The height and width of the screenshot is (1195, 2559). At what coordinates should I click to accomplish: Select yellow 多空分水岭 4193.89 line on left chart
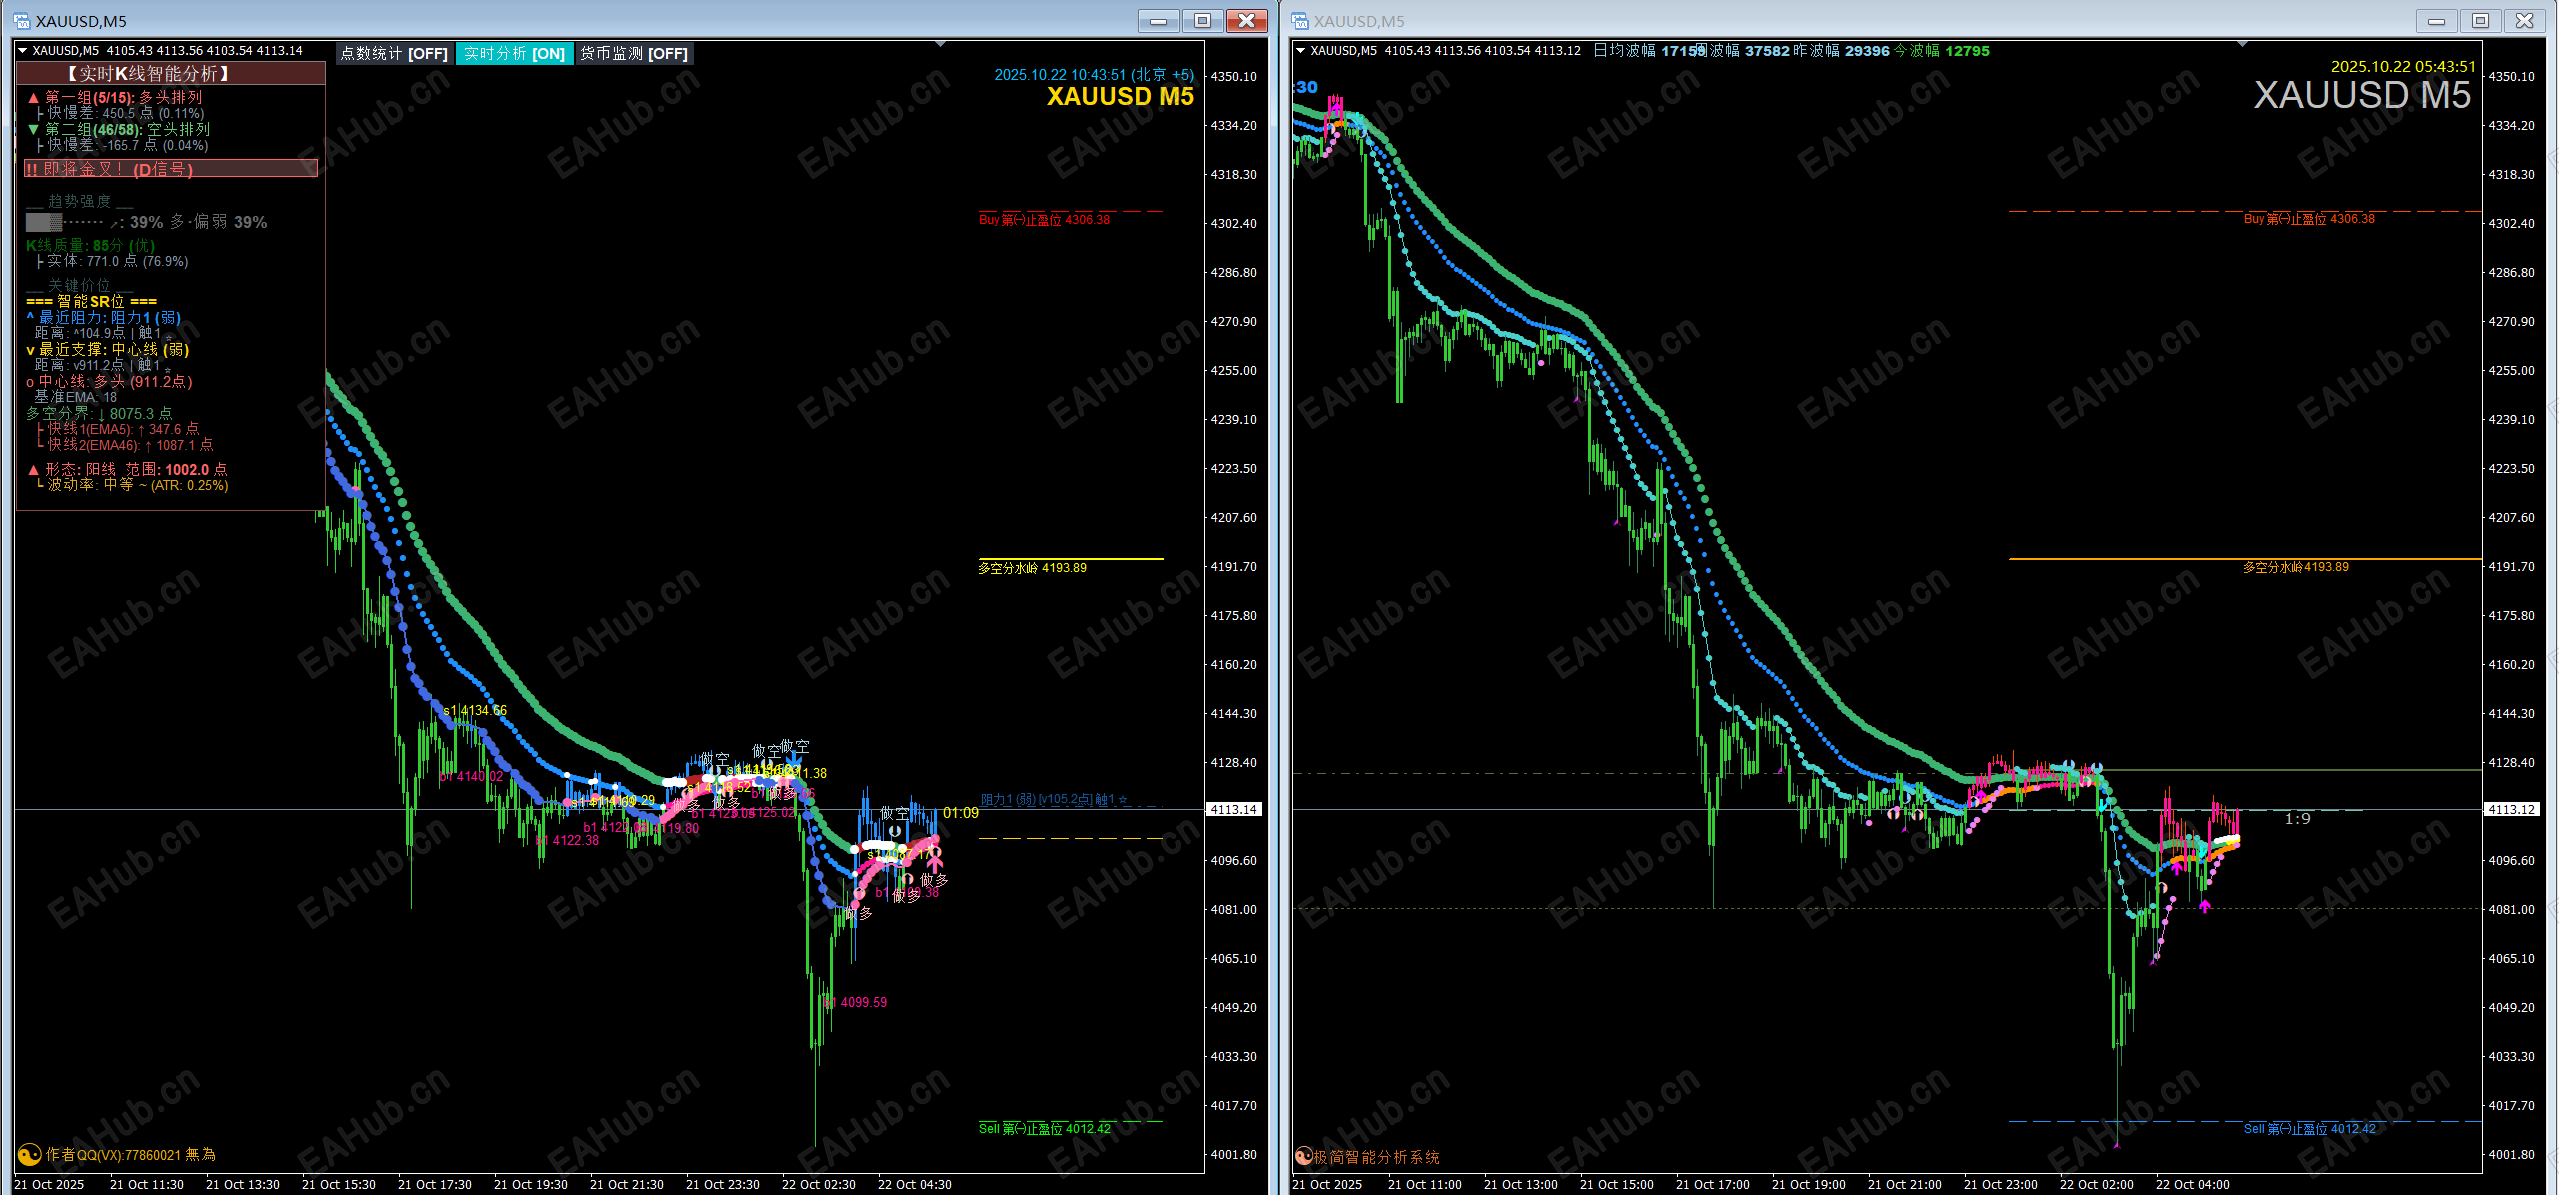(x=1070, y=559)
